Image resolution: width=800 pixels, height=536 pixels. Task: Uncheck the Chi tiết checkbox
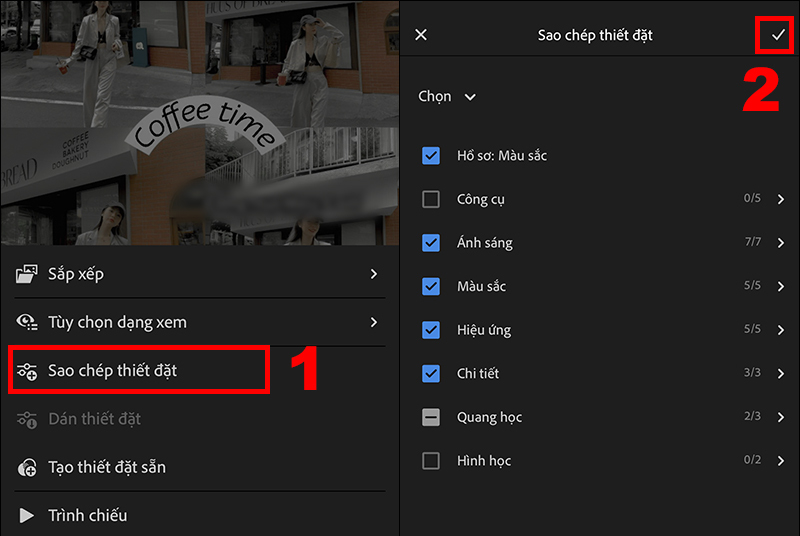431,374
